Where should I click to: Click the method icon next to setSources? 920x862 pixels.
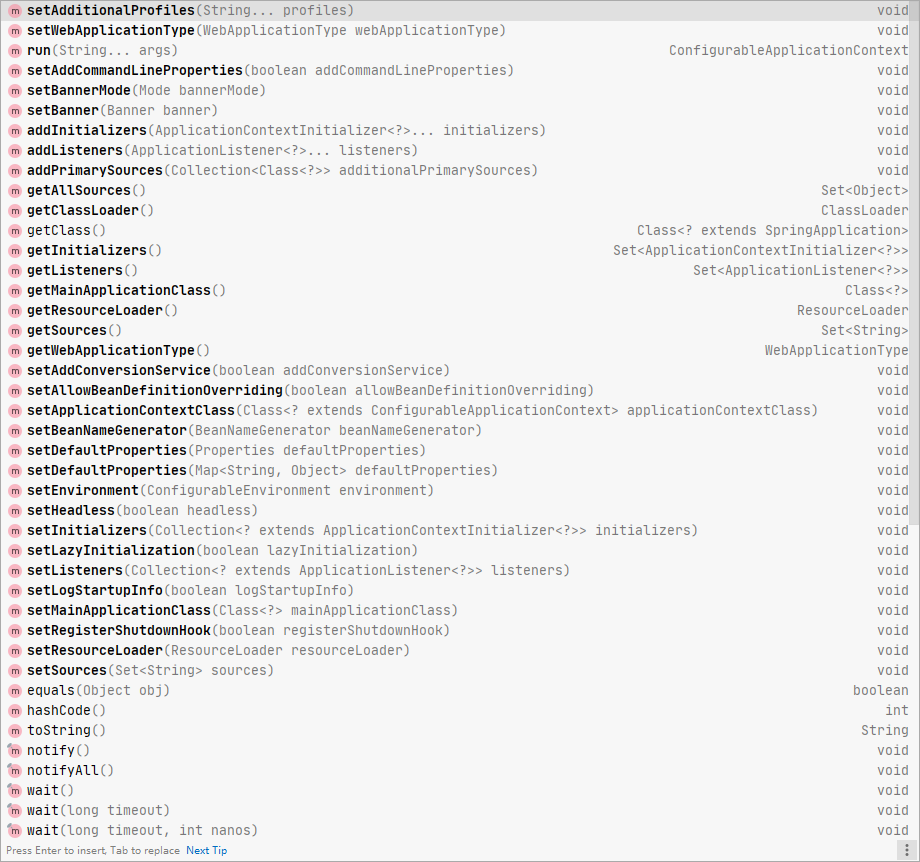tap(14, 670)
